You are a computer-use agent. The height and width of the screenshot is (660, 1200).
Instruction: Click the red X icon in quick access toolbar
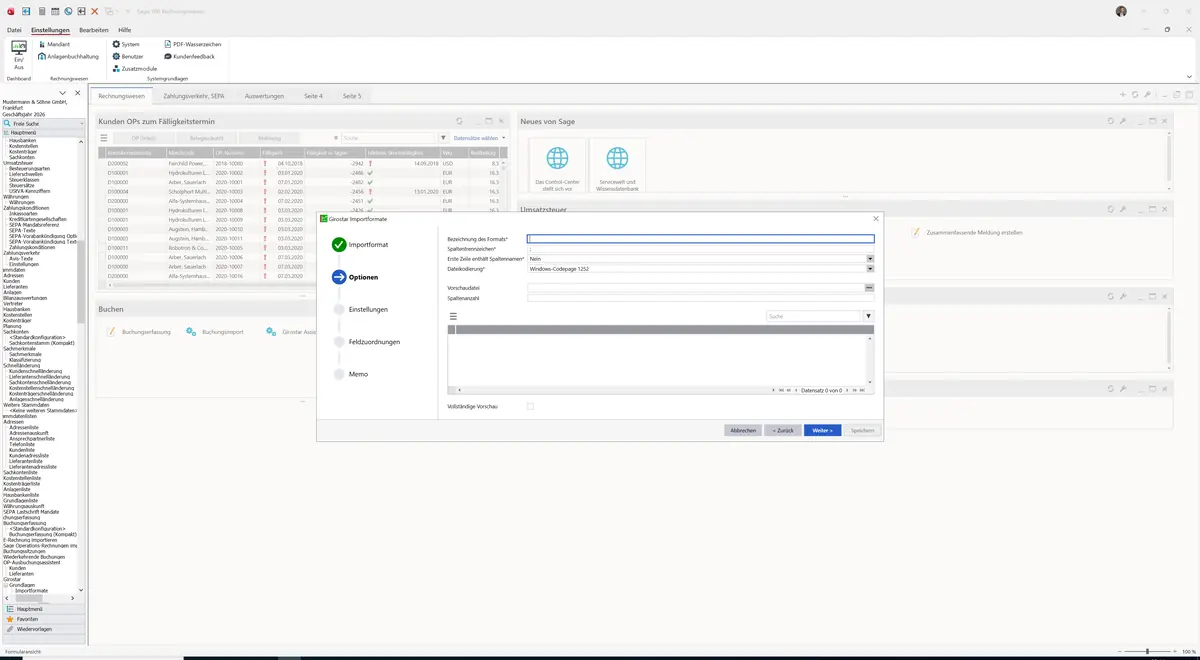coord(94,11)
